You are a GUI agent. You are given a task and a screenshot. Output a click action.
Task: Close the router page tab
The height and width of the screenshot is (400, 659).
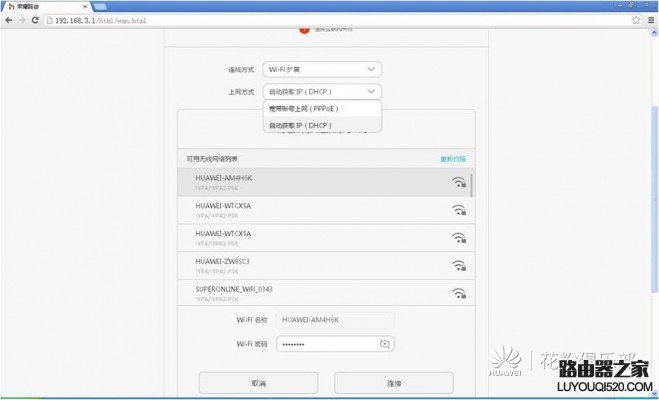pyautogui.click(x=85, y=7)
